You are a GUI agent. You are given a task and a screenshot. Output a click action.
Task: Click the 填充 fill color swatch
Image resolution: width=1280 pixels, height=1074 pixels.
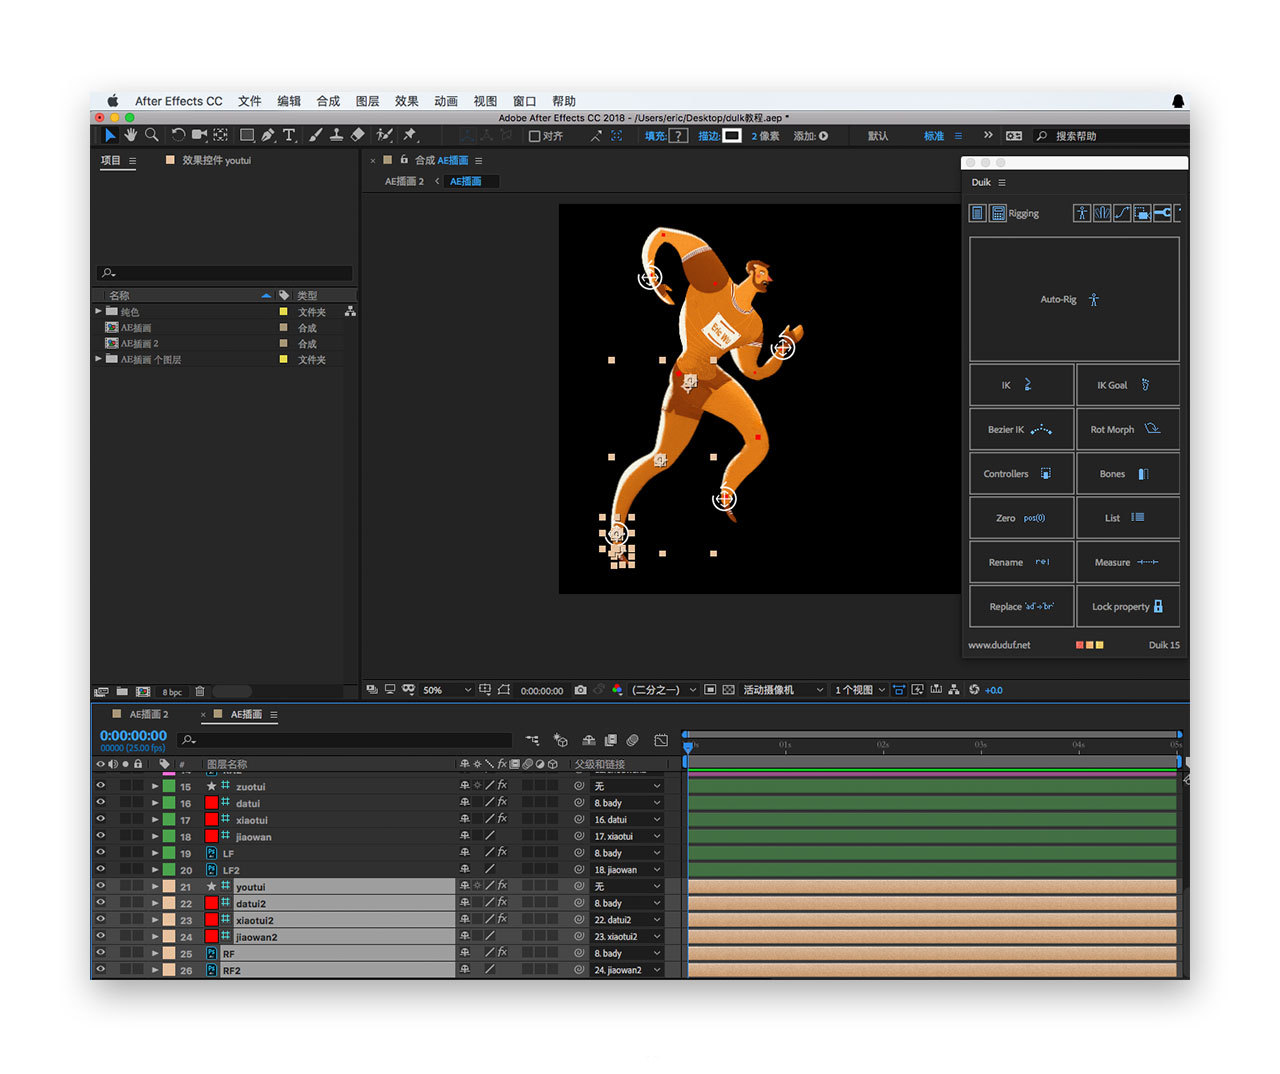coord(678,136)
